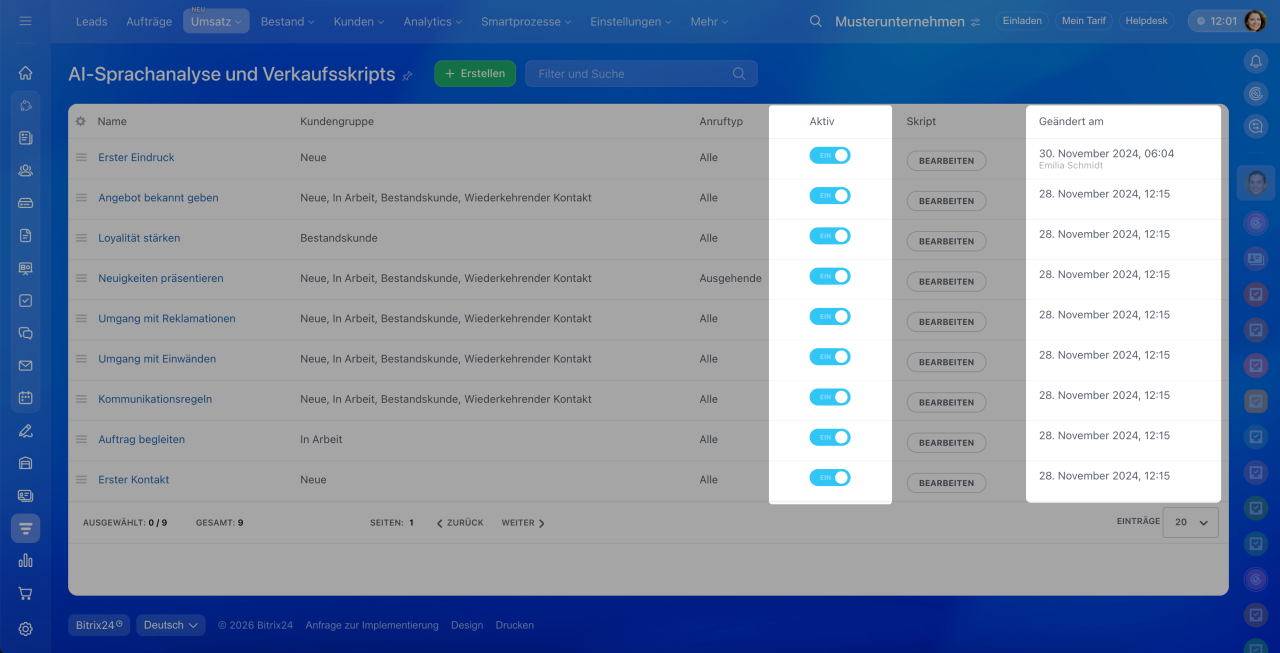This screenshot has width=1280, height=653.
Task: Open the calendar icon in left sidebar
Action: click(26, 398)
